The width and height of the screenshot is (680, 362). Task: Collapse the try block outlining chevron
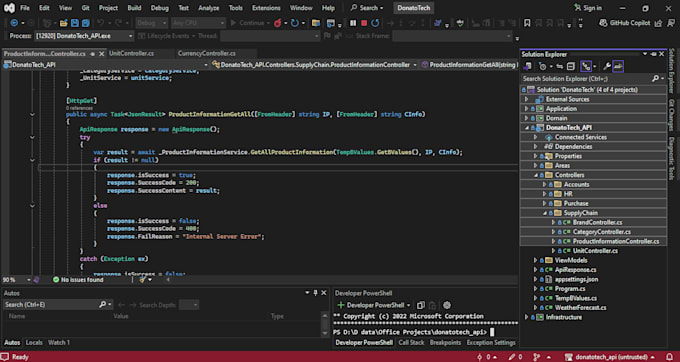(33, 137)
